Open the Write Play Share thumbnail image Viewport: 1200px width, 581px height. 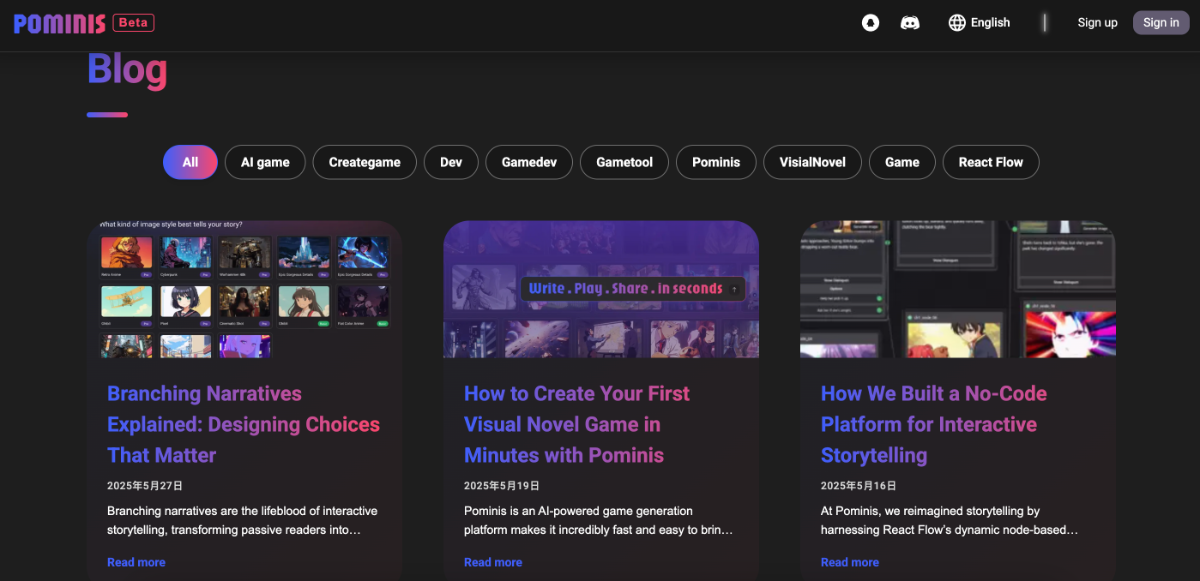point(601,289)
